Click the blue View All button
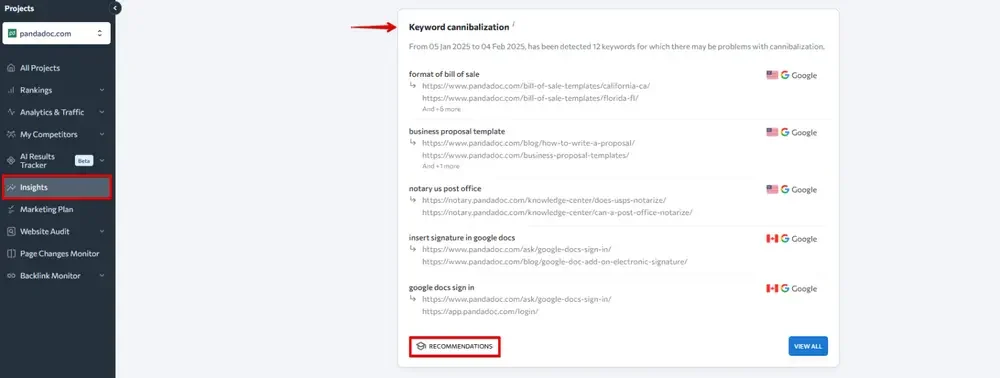 click(808, 346)
